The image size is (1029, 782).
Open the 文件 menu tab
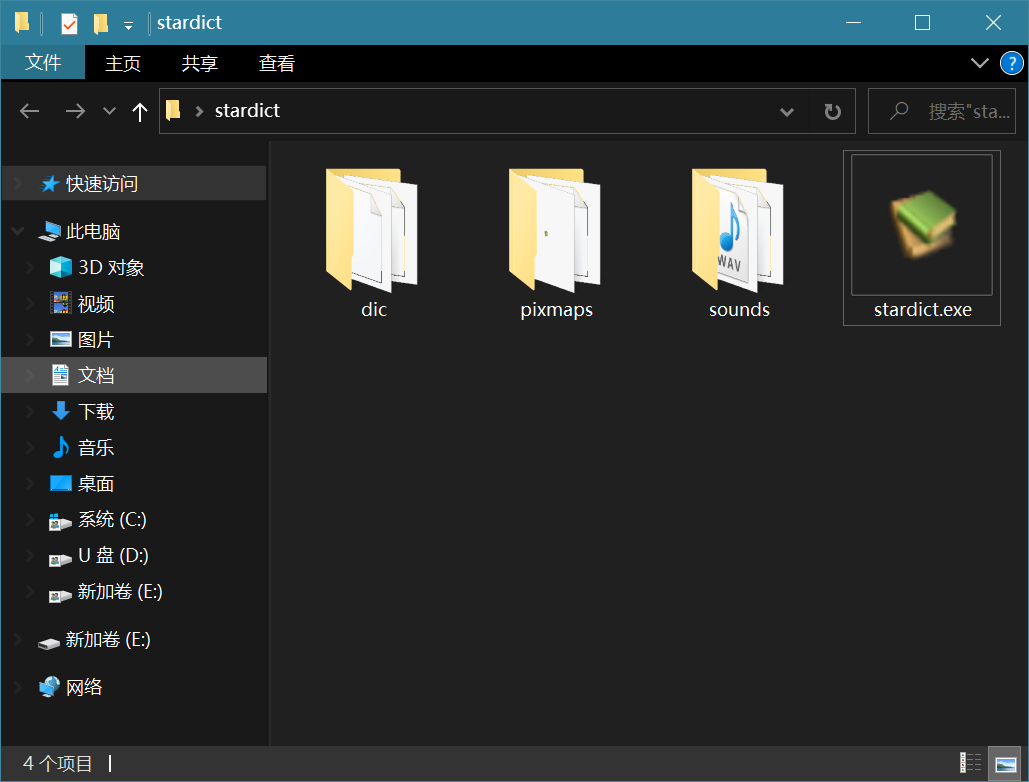tap(43, 63)
